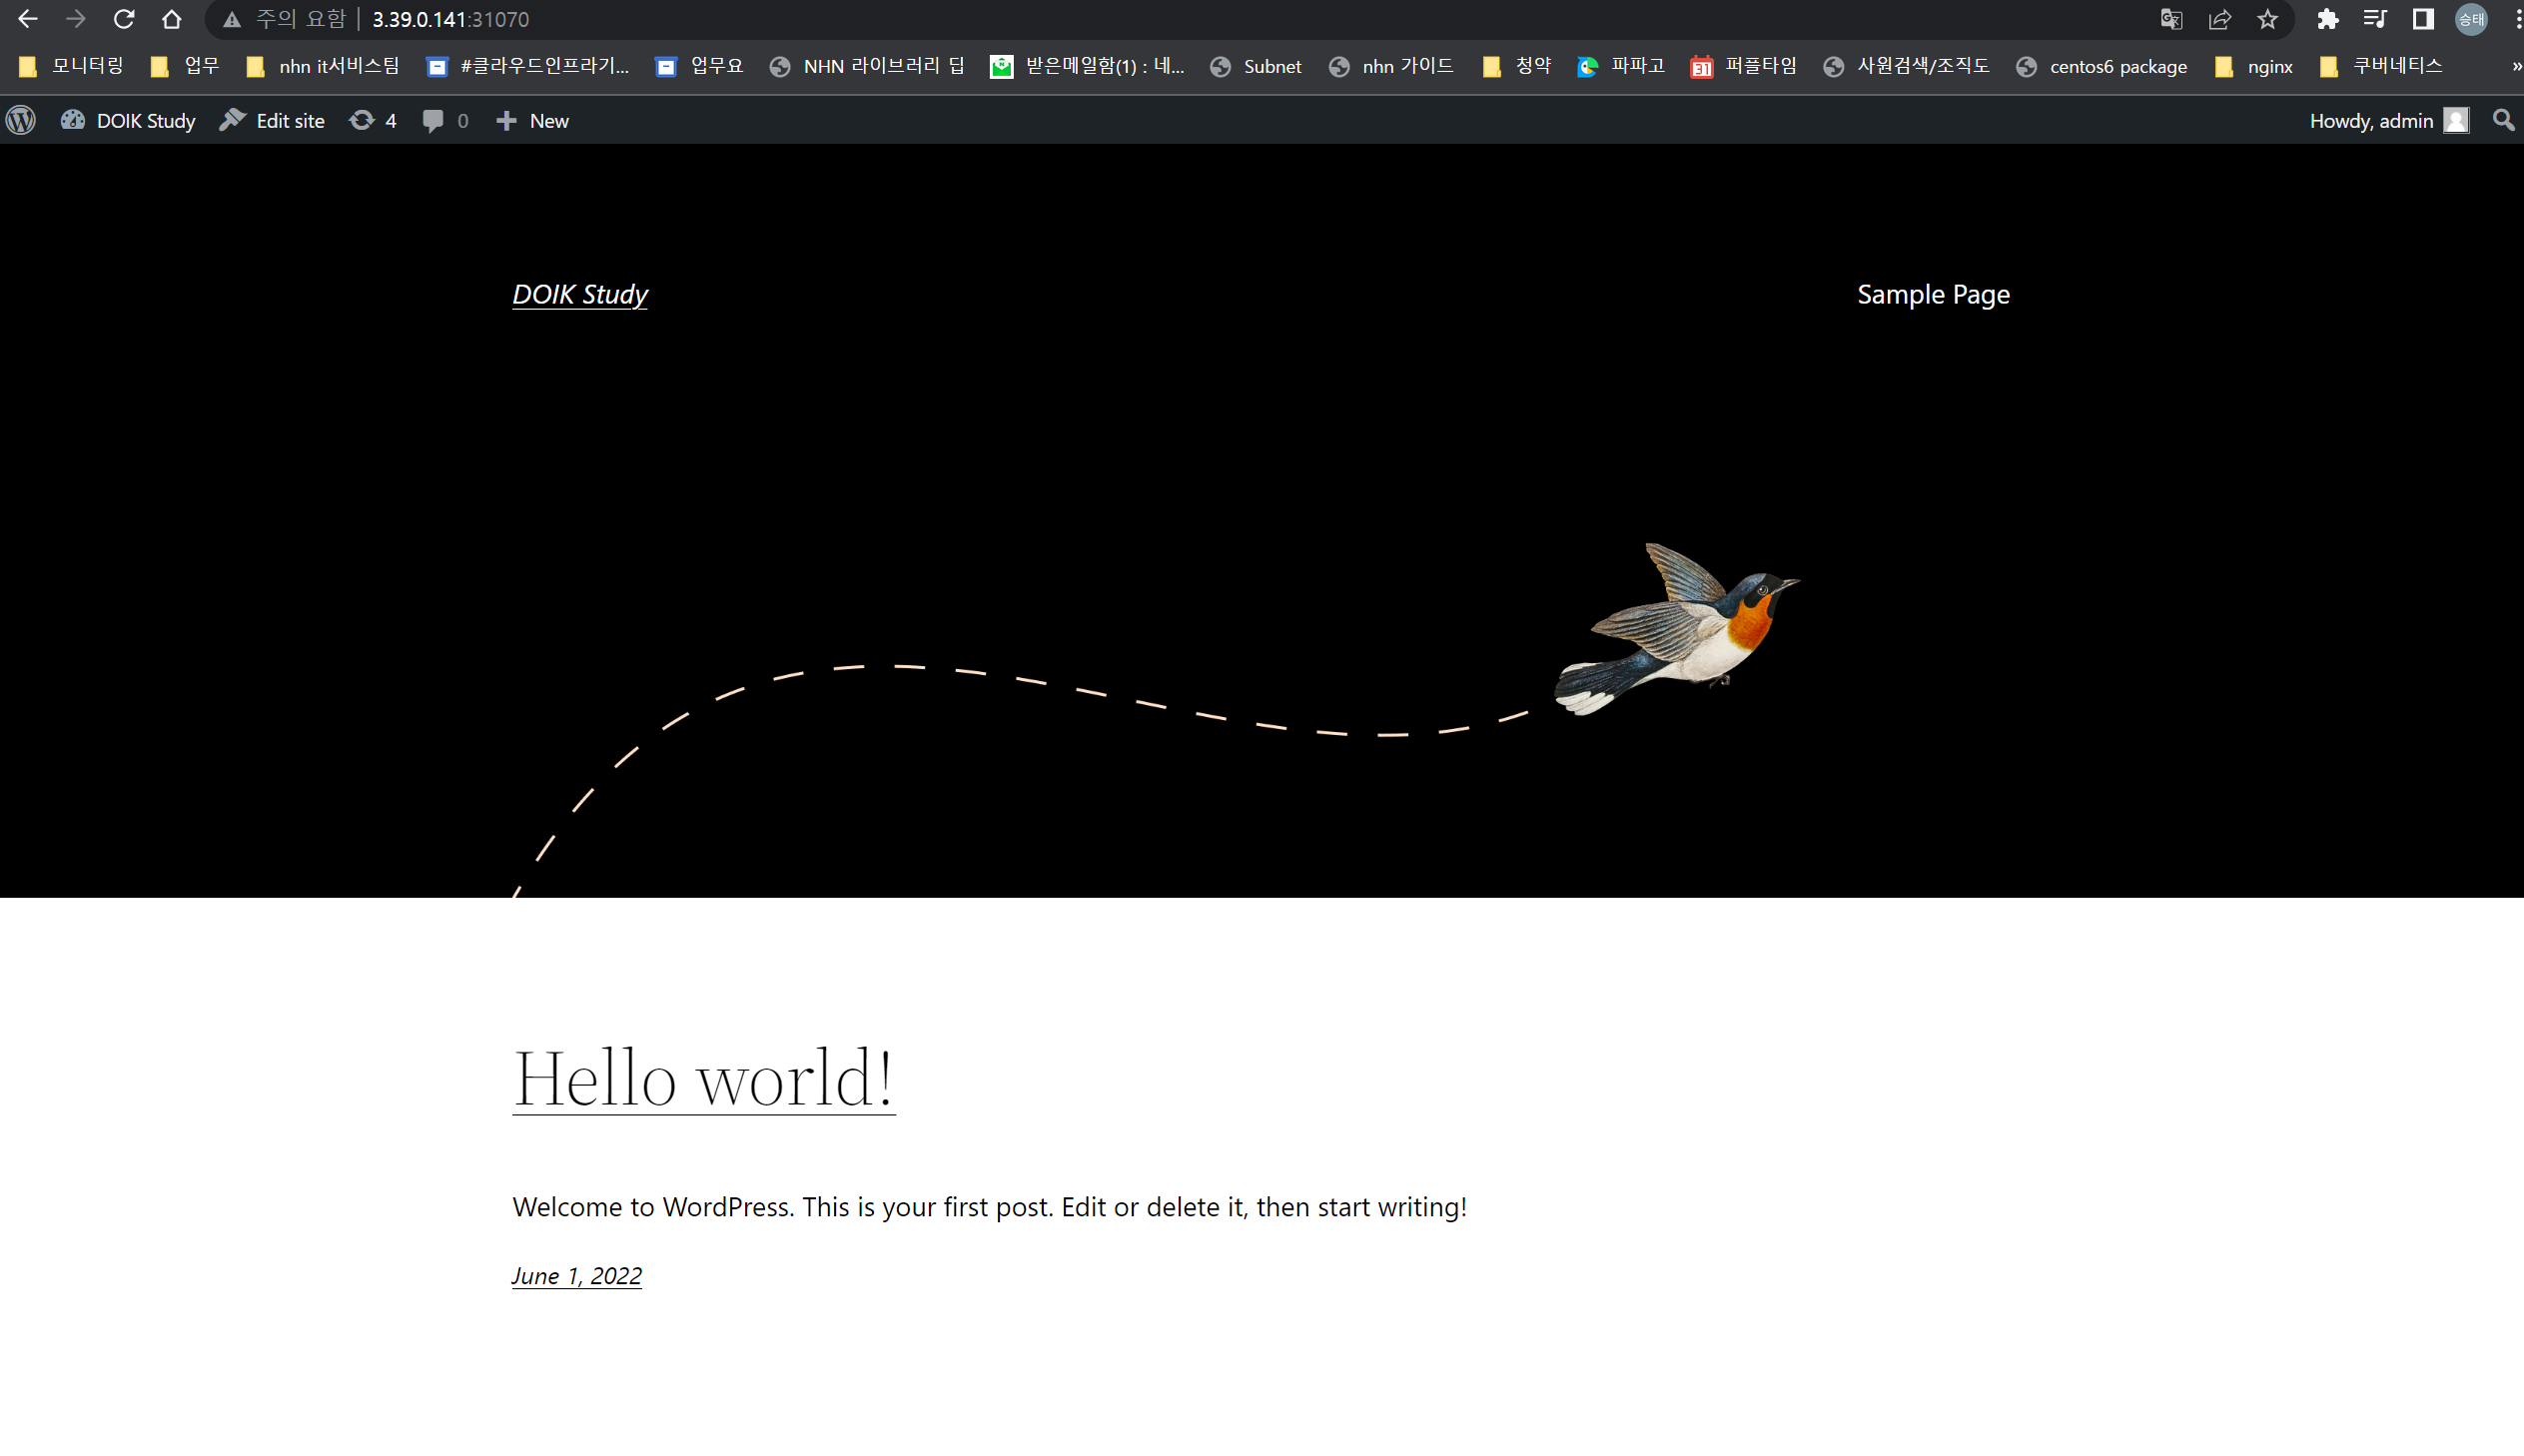This screenshot has width=2524, height=1456.
Task: Open the Hello world! post title
Action: tap(703, 1078)
